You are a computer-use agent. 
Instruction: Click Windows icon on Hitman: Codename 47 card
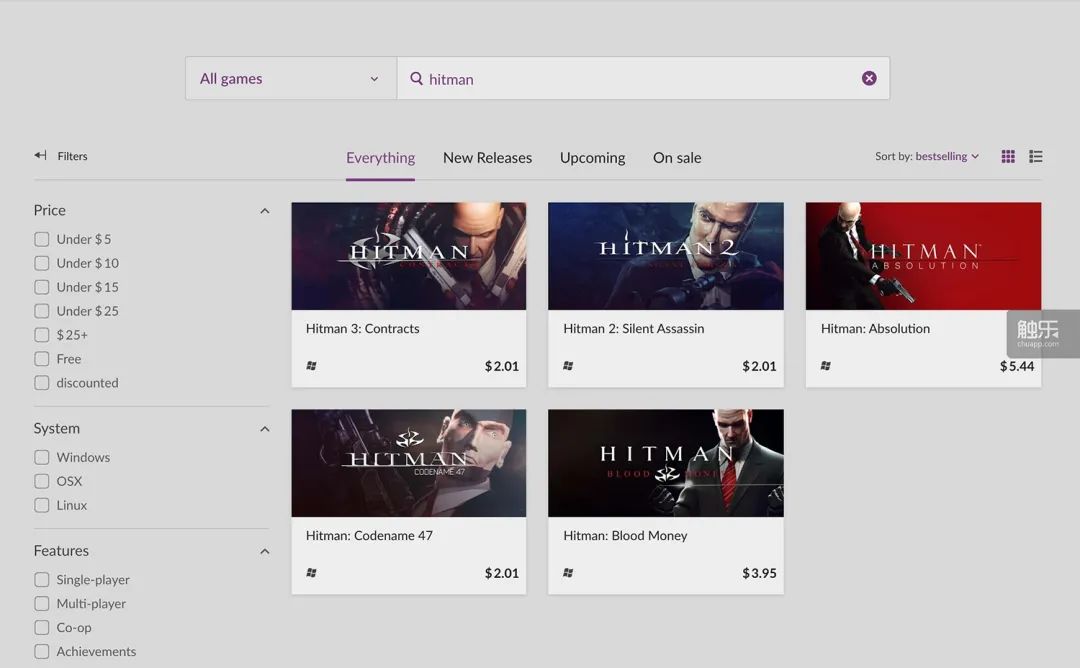(311, 573)
